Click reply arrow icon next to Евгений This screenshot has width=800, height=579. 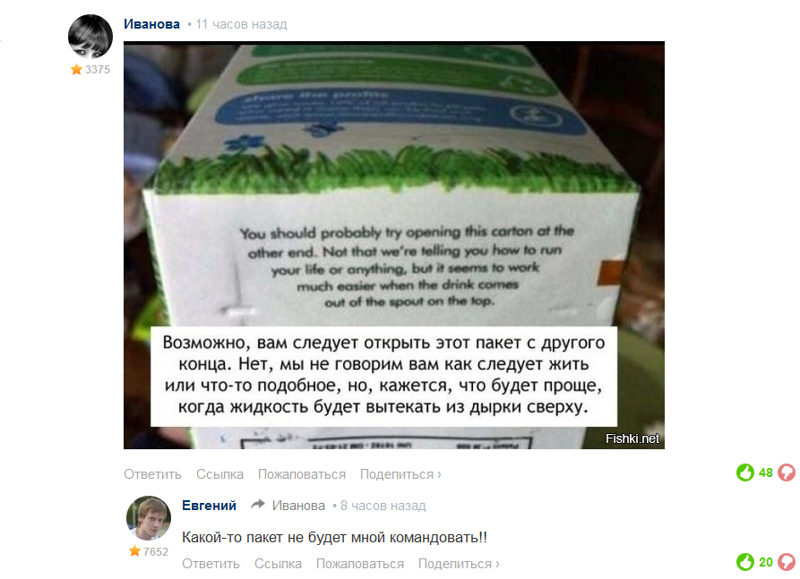coord(258,505)
